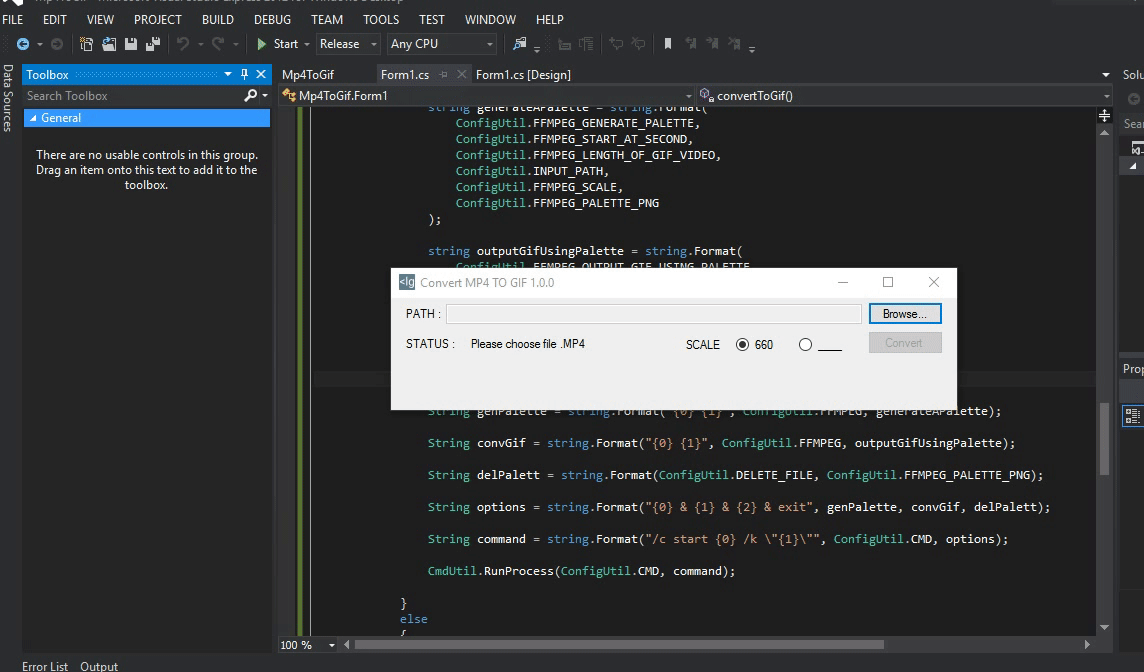1144x672 pixels.
Task: Close the Form1.cs tab
Action: point(461,74)
